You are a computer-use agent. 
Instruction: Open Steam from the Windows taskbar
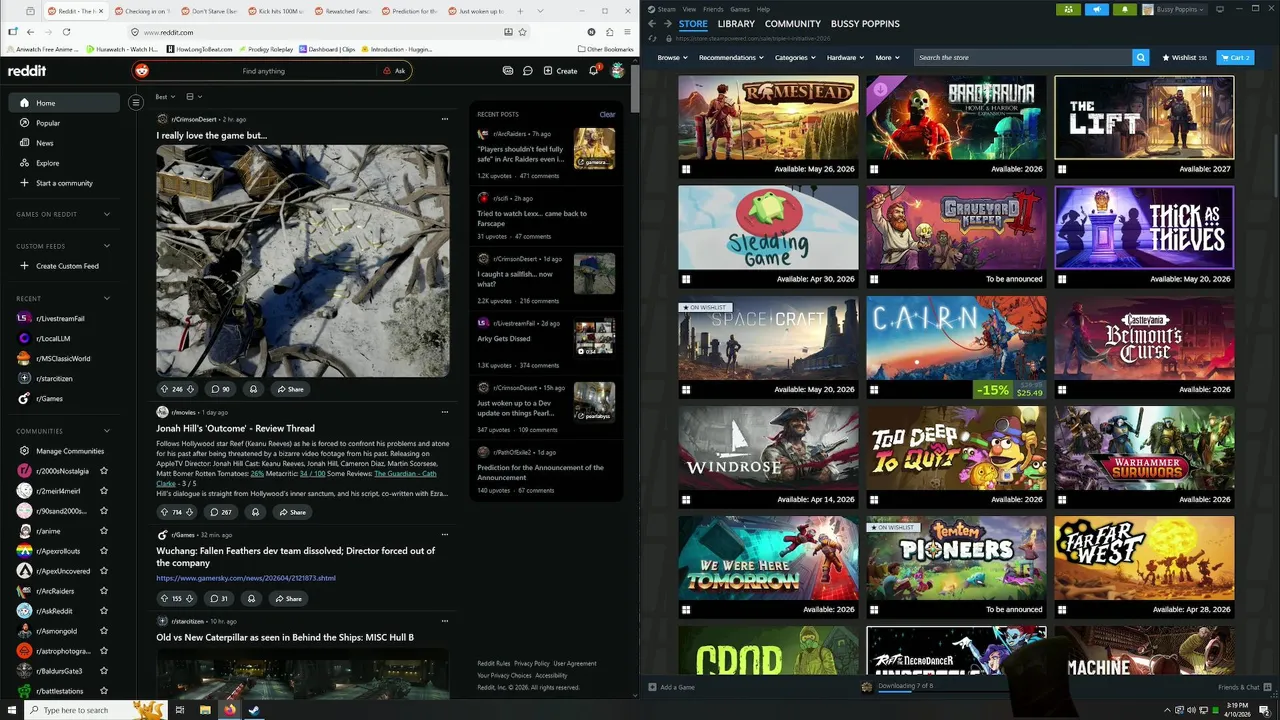(x=254, y=710)
